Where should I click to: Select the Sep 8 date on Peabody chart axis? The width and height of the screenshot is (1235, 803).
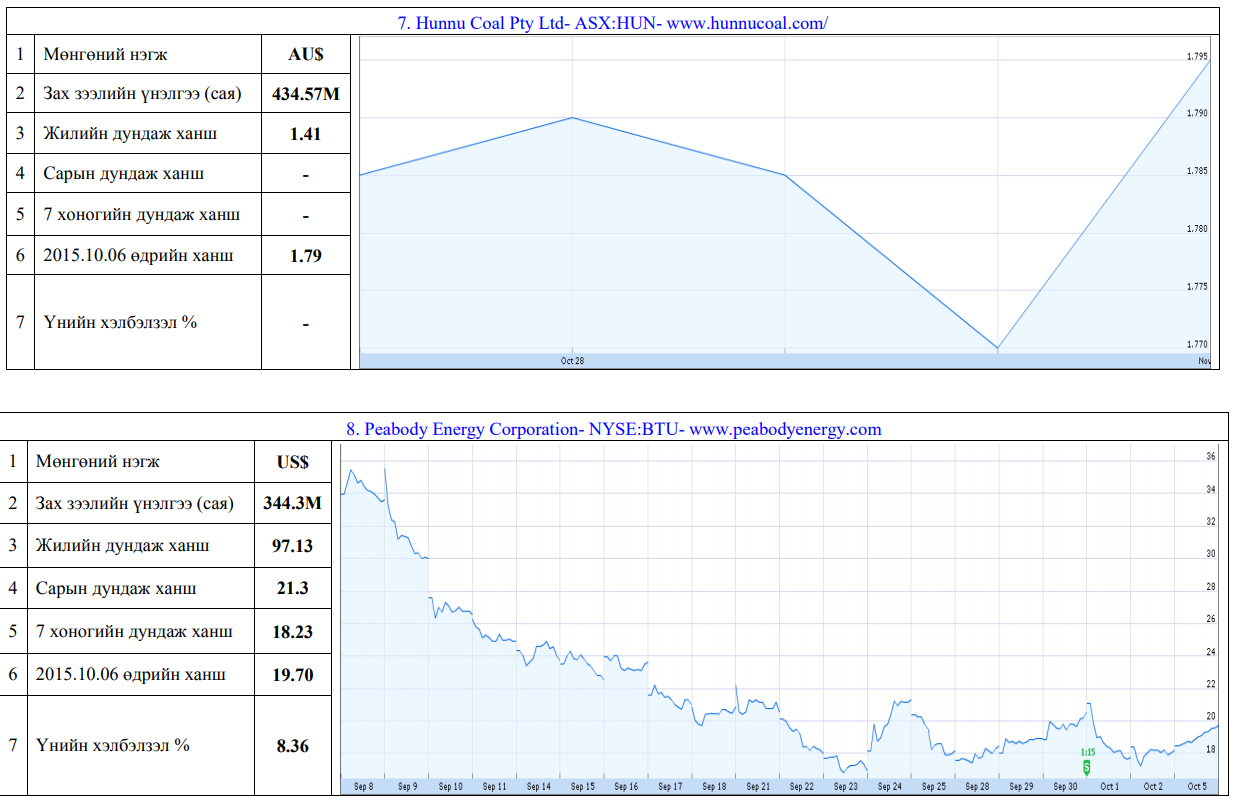point(363,787)
